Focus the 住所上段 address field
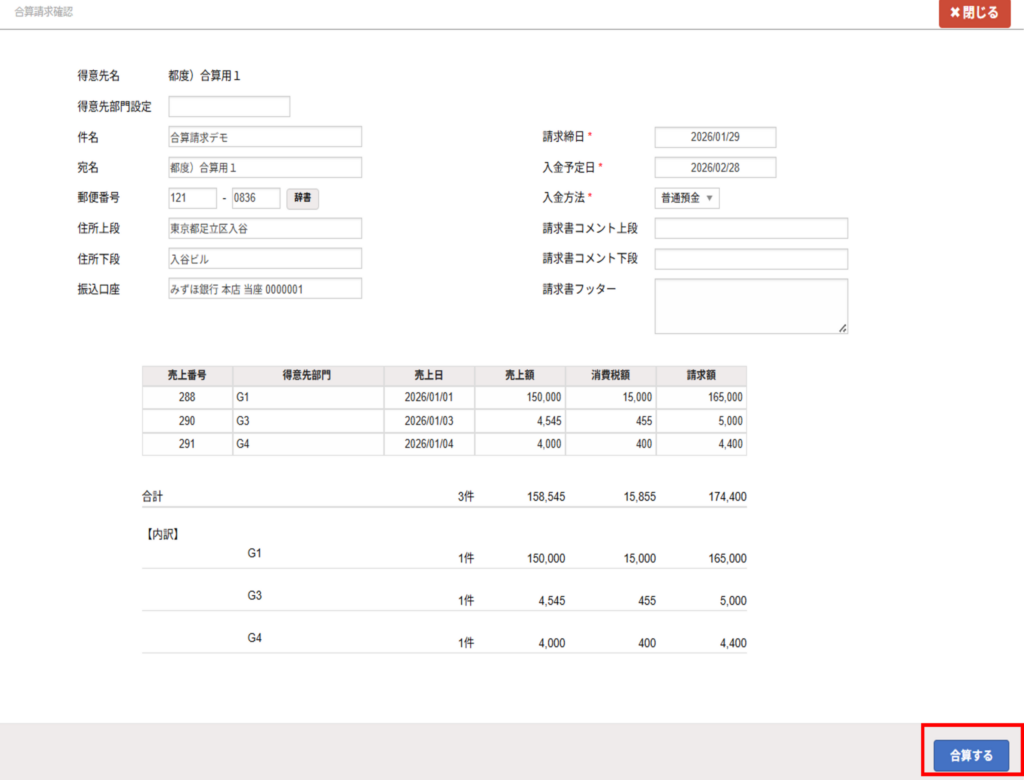1024x780 pixels. pos(265,228)
